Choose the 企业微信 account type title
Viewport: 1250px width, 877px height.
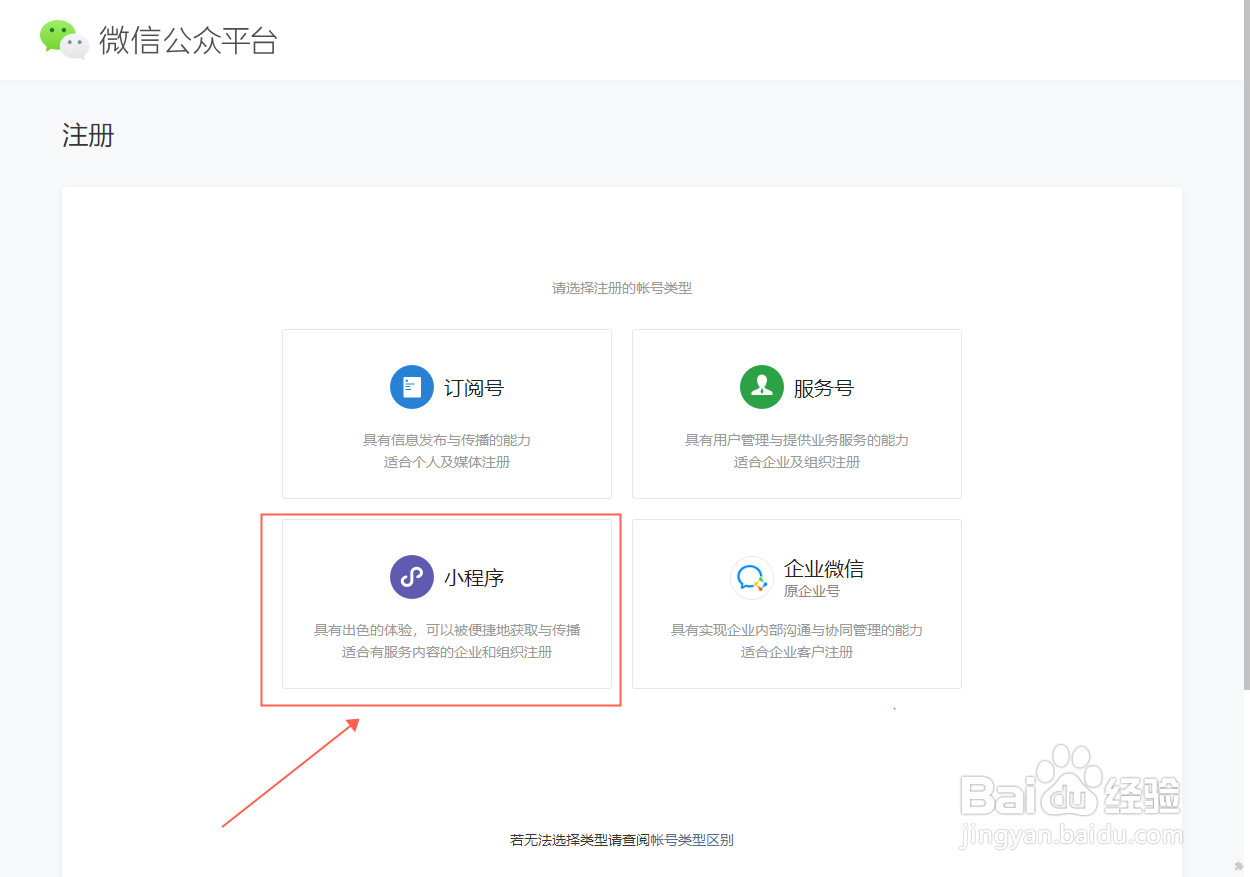[x=824, y=569]
